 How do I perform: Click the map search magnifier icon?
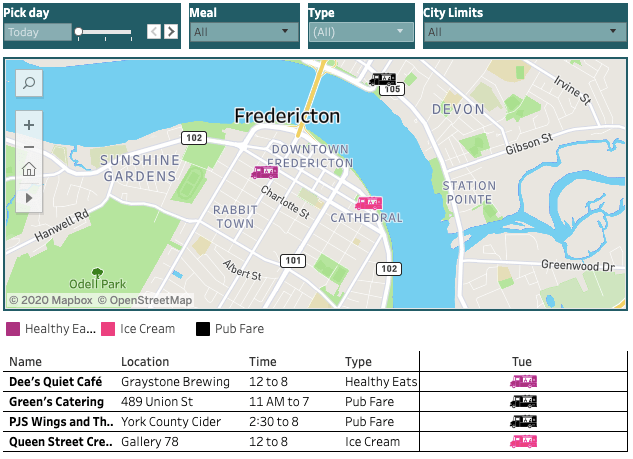pyautogui.click(x=29, y=84)
